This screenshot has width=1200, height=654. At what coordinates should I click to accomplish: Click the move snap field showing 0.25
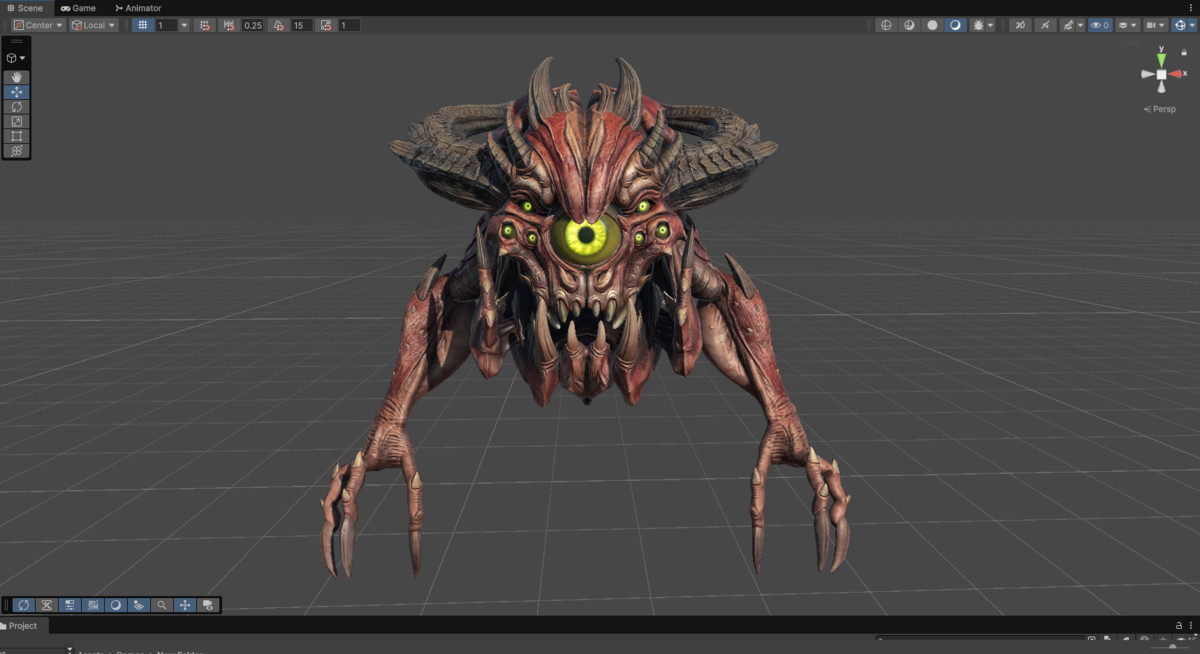(x=252, y=25)
